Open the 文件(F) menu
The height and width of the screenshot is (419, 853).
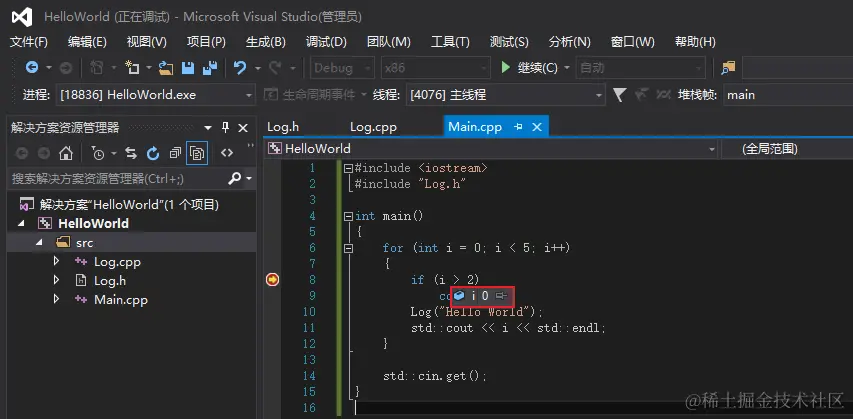point(29,42)
